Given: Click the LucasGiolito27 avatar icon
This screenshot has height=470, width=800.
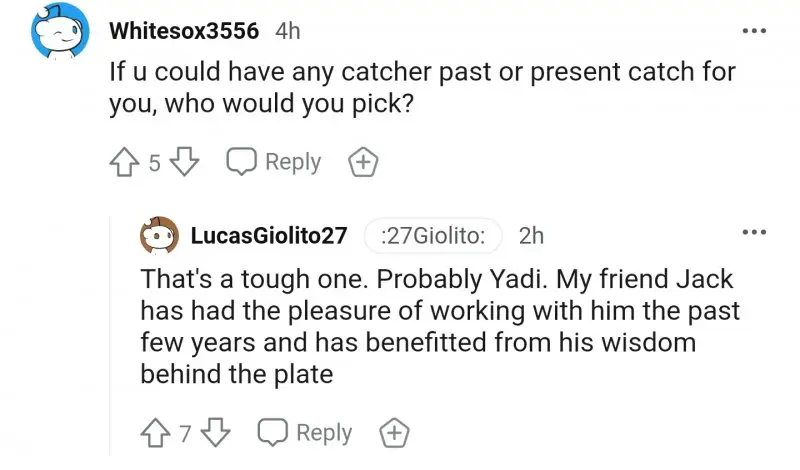Looking at the screenshot, I should click(158, 236).
